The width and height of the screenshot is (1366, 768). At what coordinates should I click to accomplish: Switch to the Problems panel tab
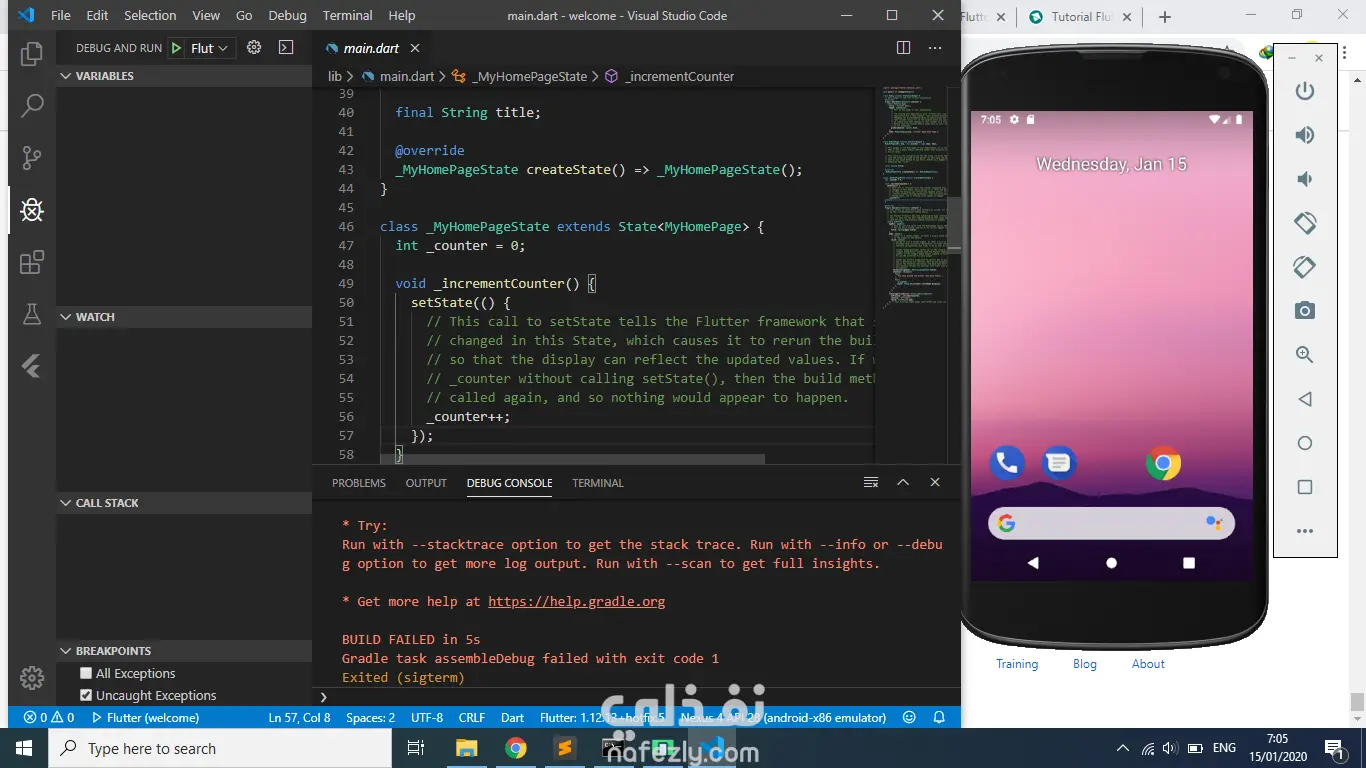click(358, 483)
